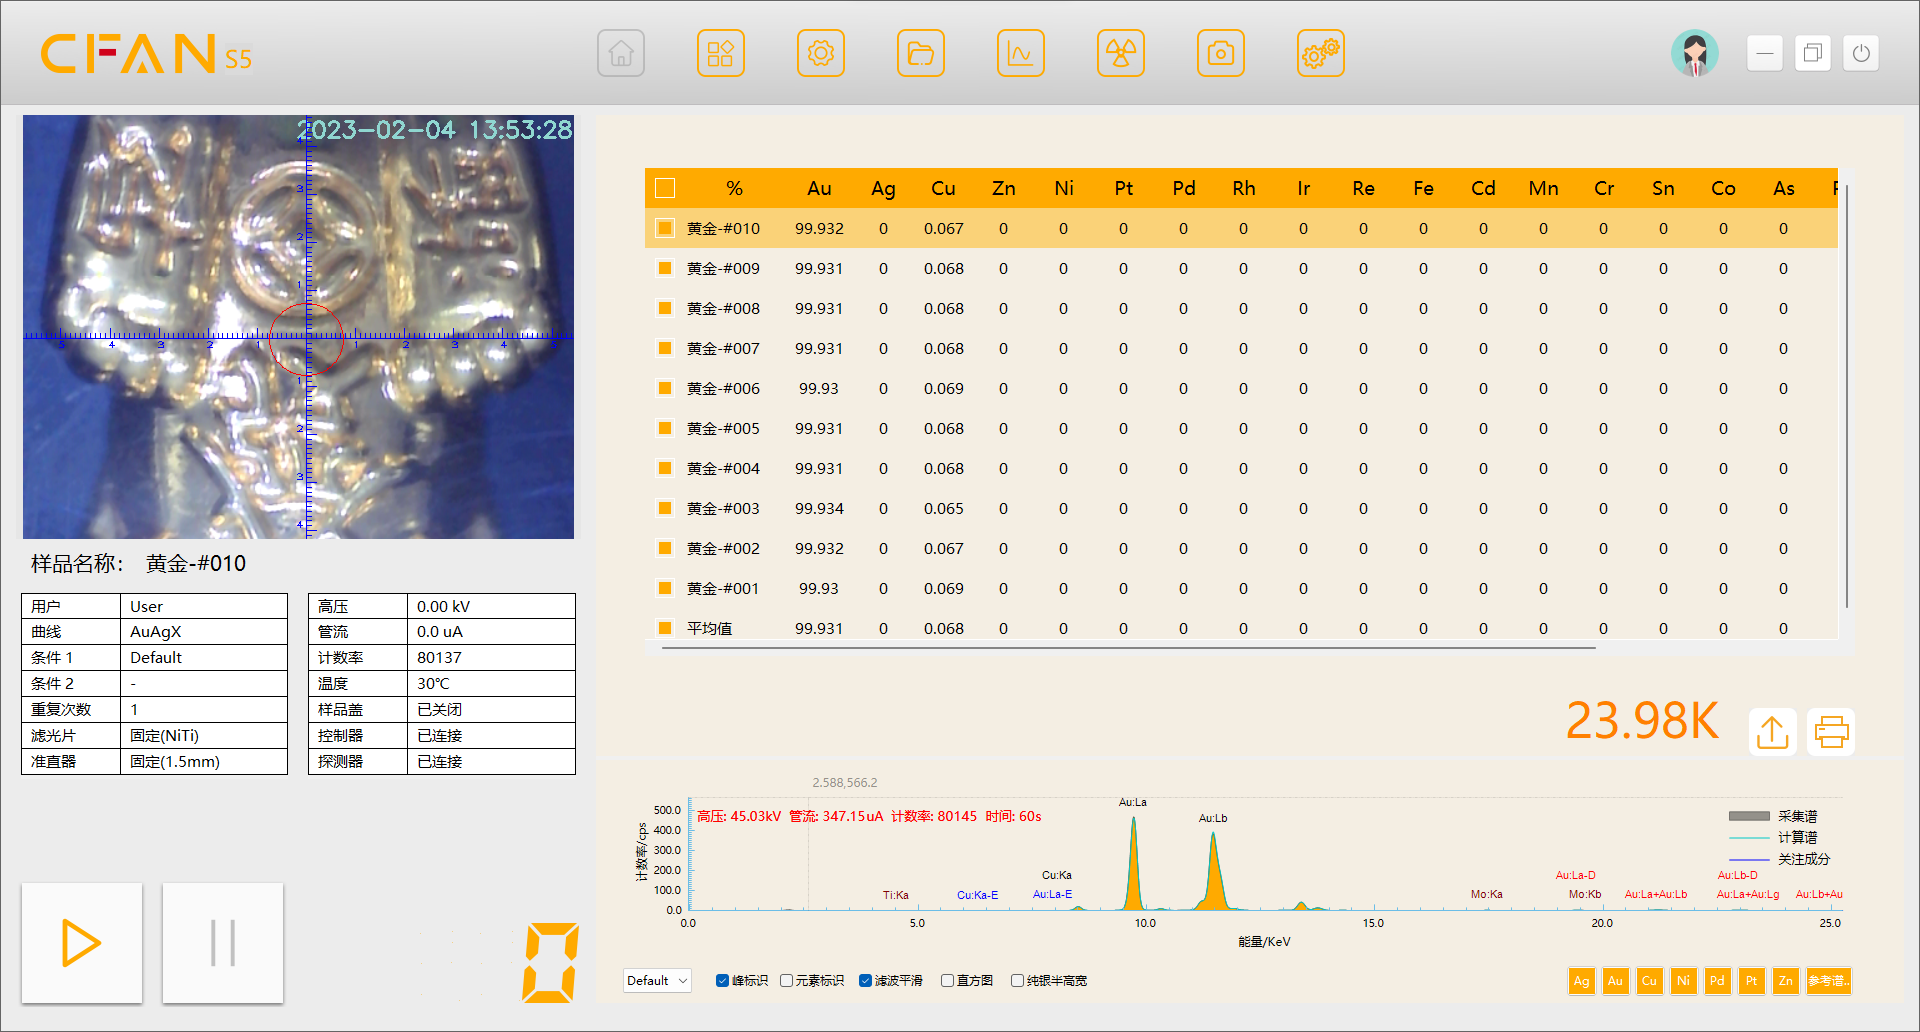
Task: Toggle checkbox for row 黄金-#007
Action: (x=665, y=348)
